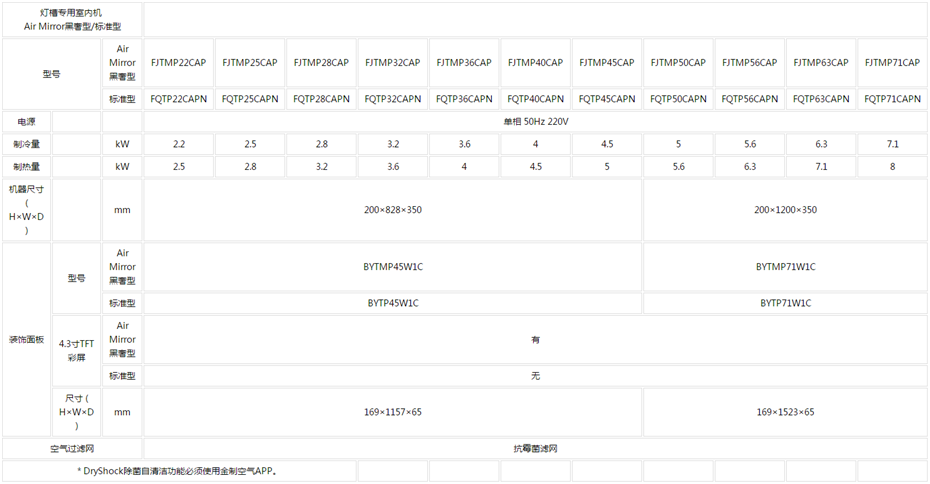Click TFT screen value 无

(536, 376)
